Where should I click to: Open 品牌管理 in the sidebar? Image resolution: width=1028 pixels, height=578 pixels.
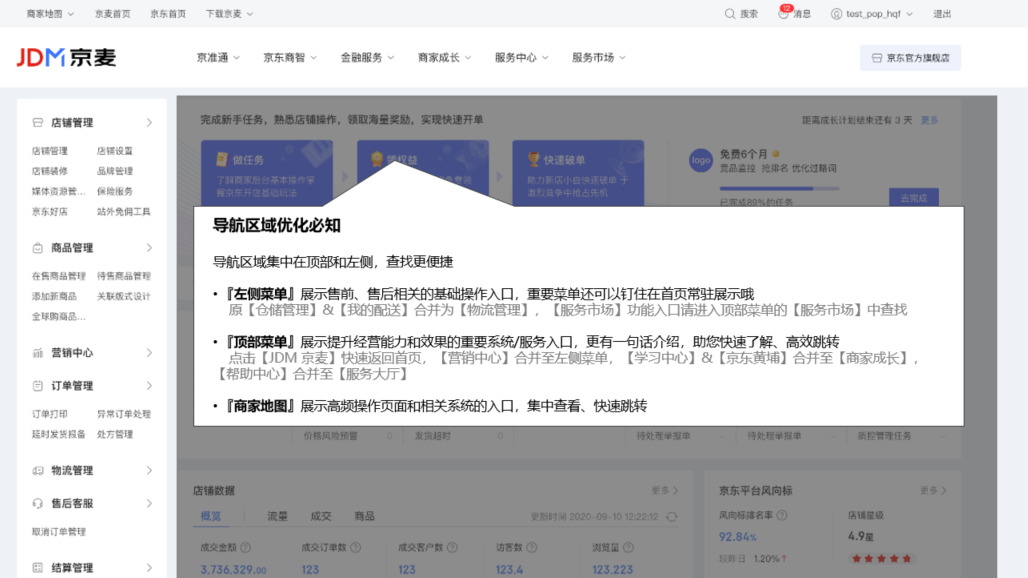click(x=115, y=171)
